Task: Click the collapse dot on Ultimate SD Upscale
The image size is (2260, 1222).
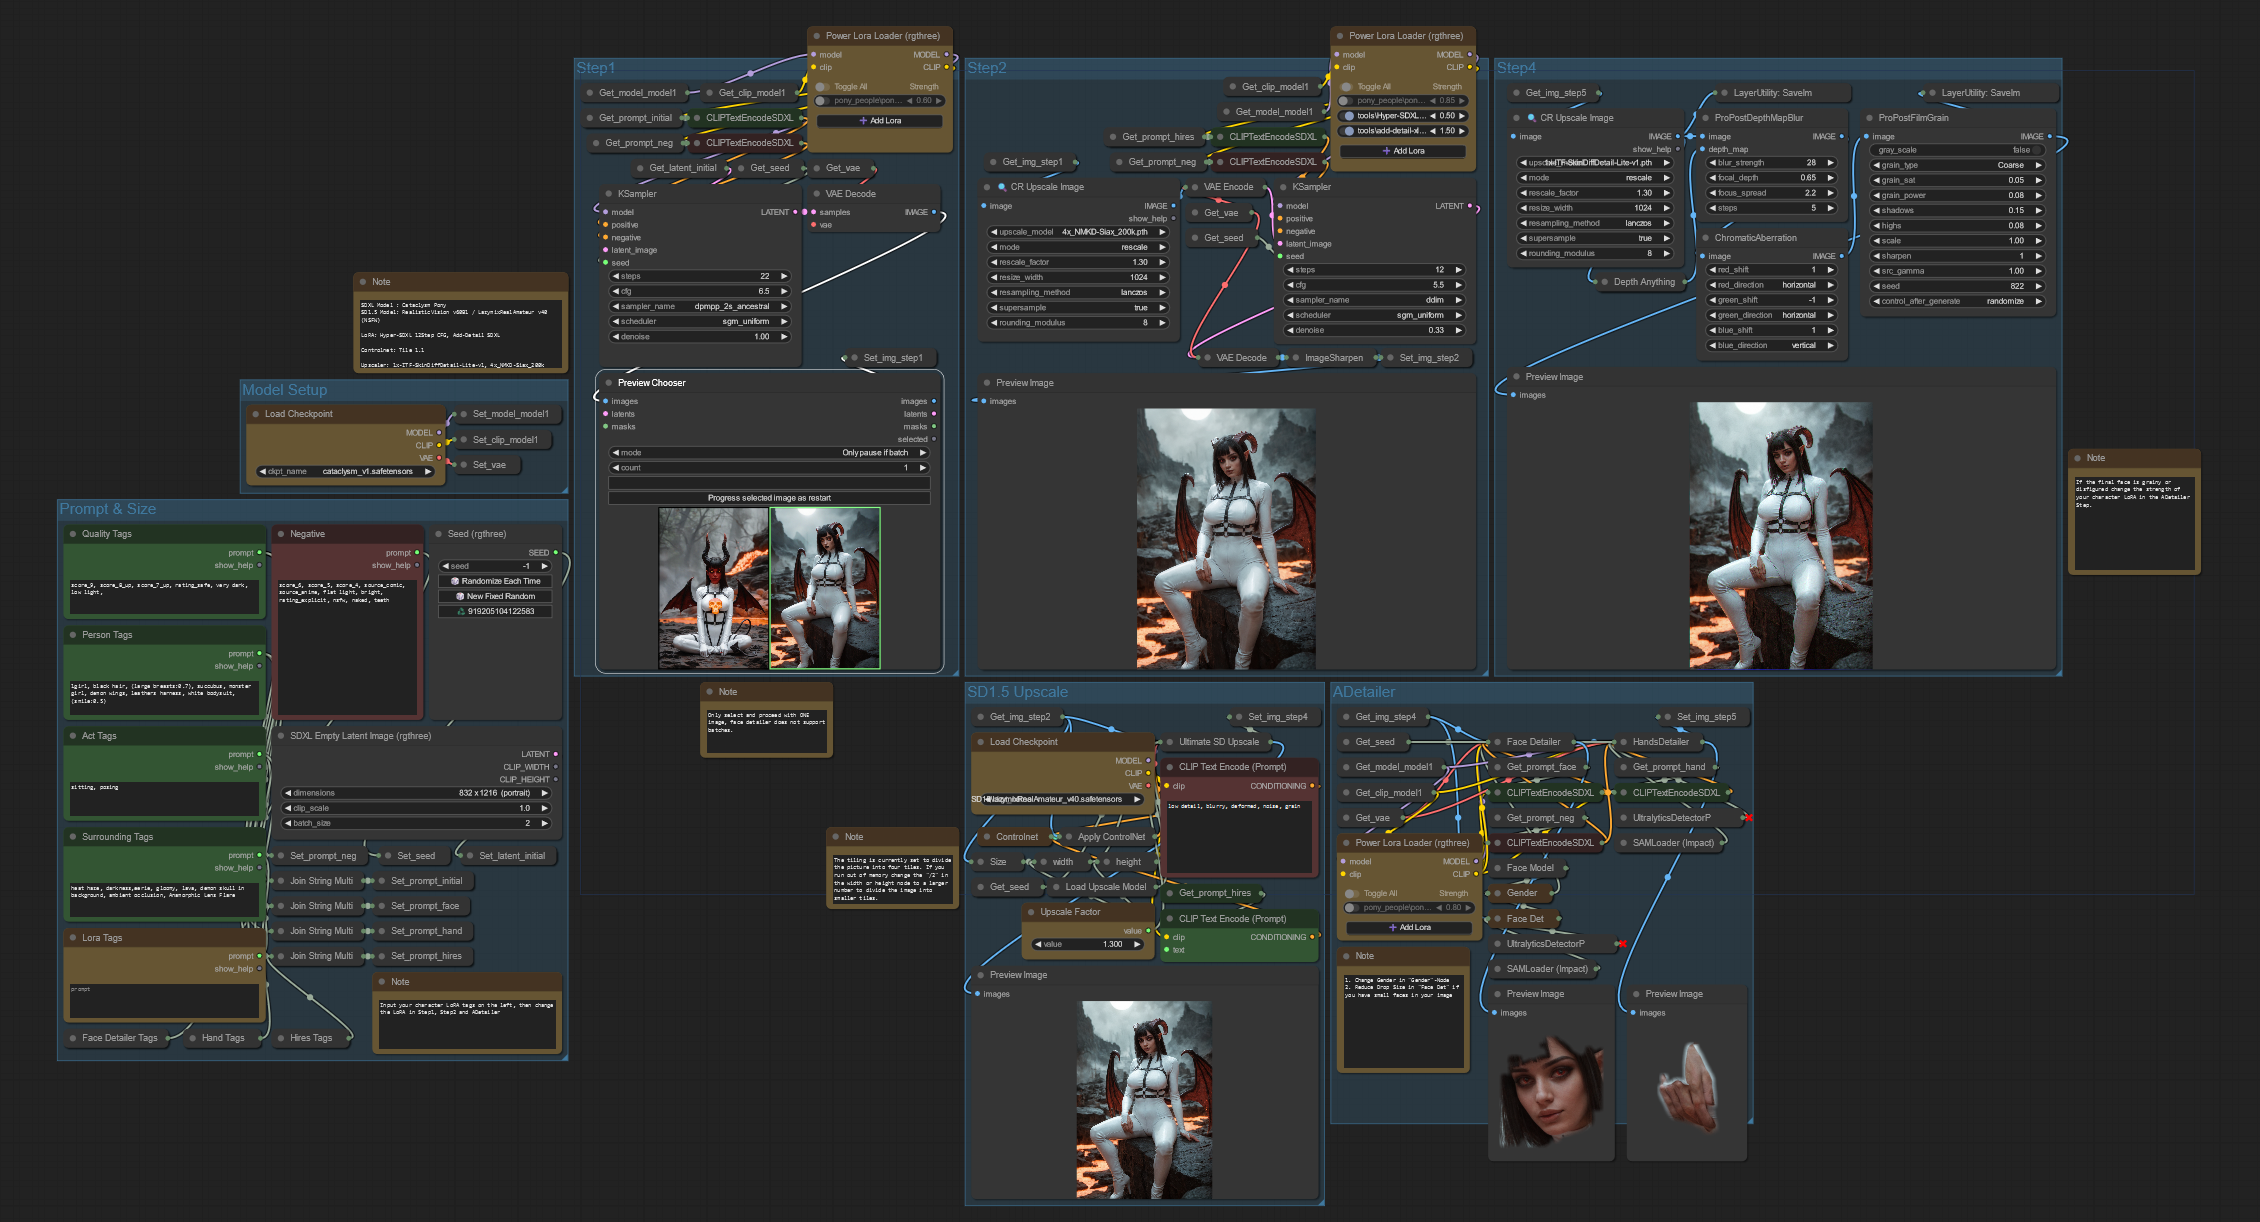Action: (1169, 742)
